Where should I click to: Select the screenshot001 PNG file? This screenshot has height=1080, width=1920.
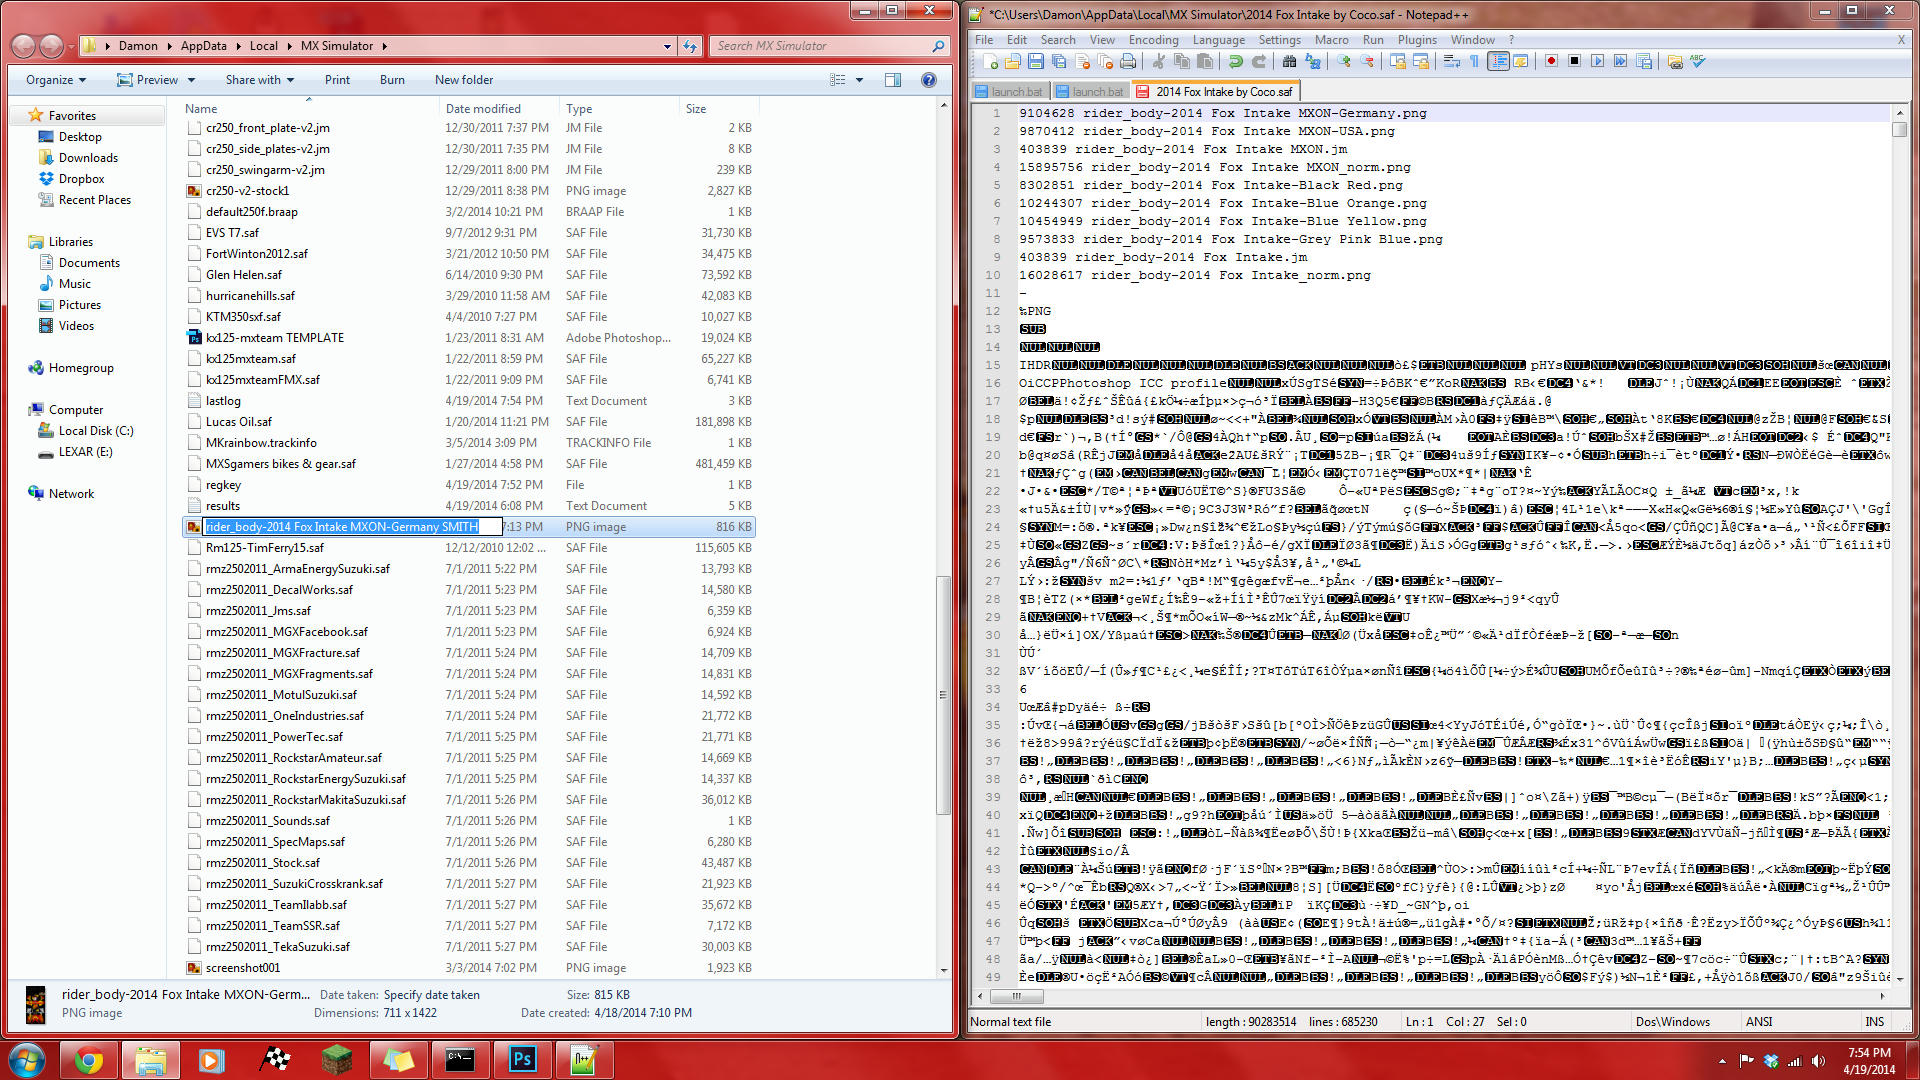click(242, 968)
